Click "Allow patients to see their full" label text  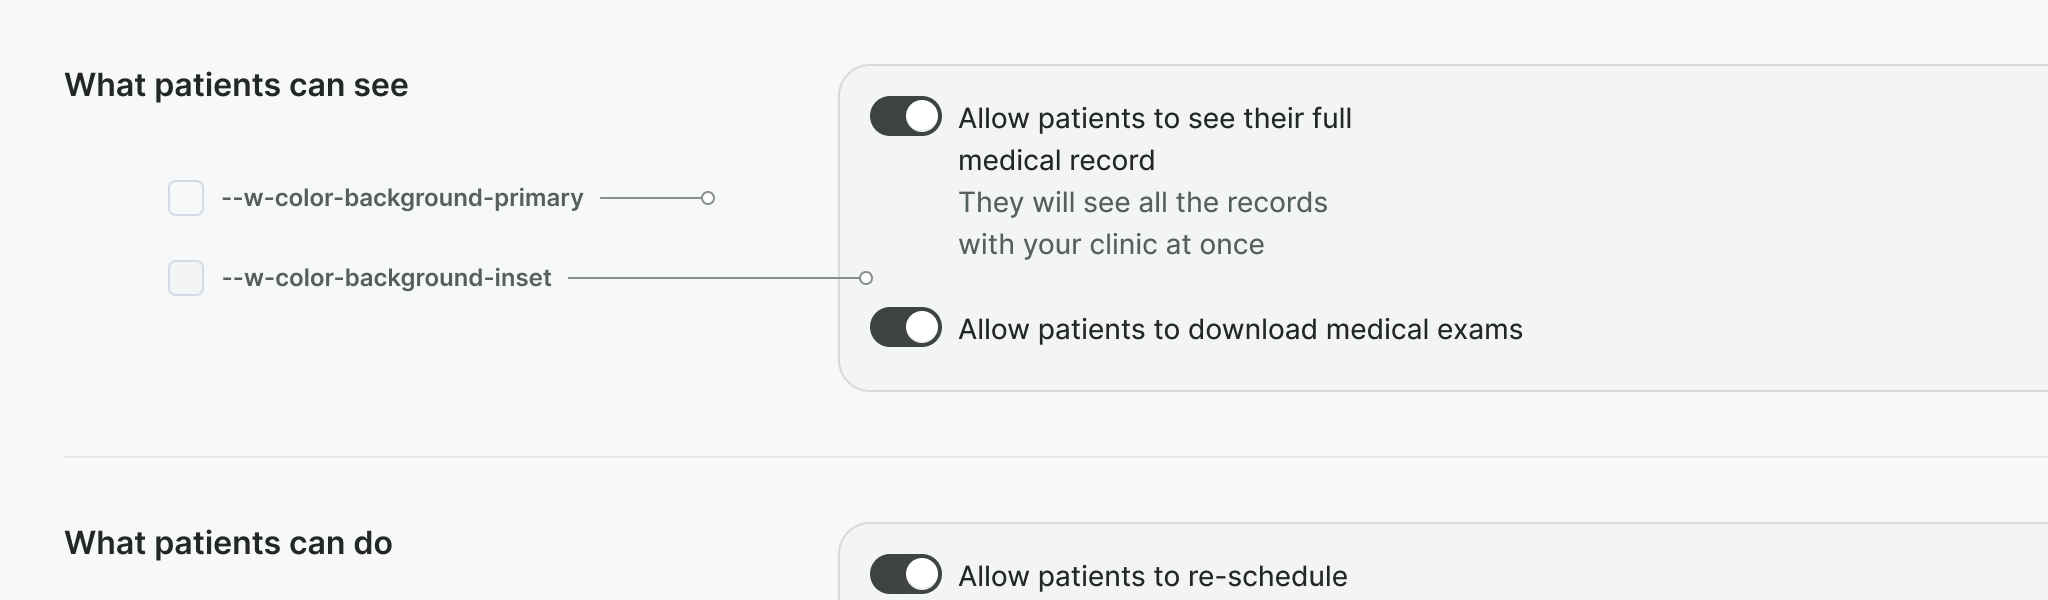[1154, 118]
